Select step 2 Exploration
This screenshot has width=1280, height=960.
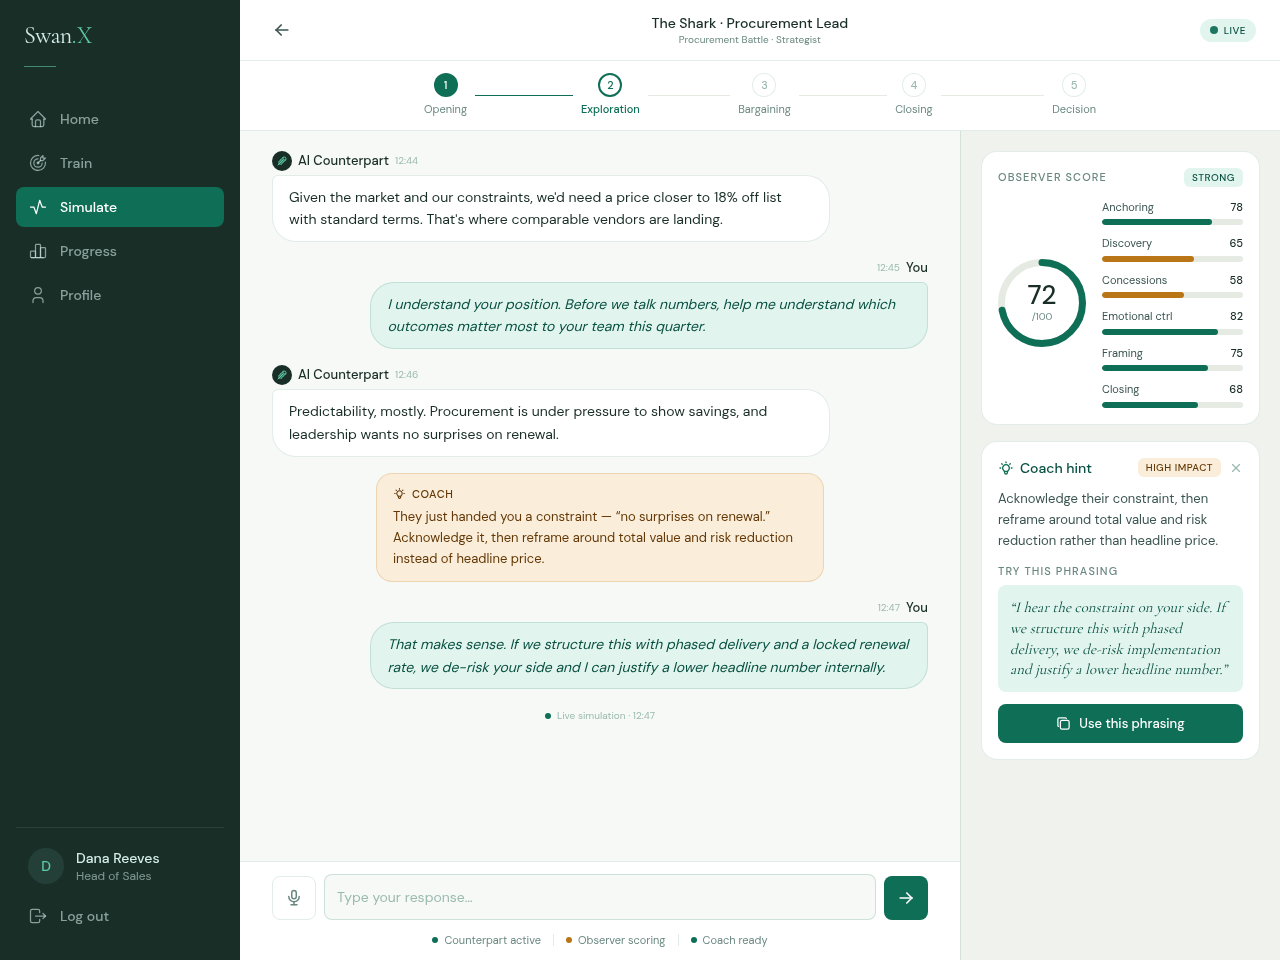[610, 94]
